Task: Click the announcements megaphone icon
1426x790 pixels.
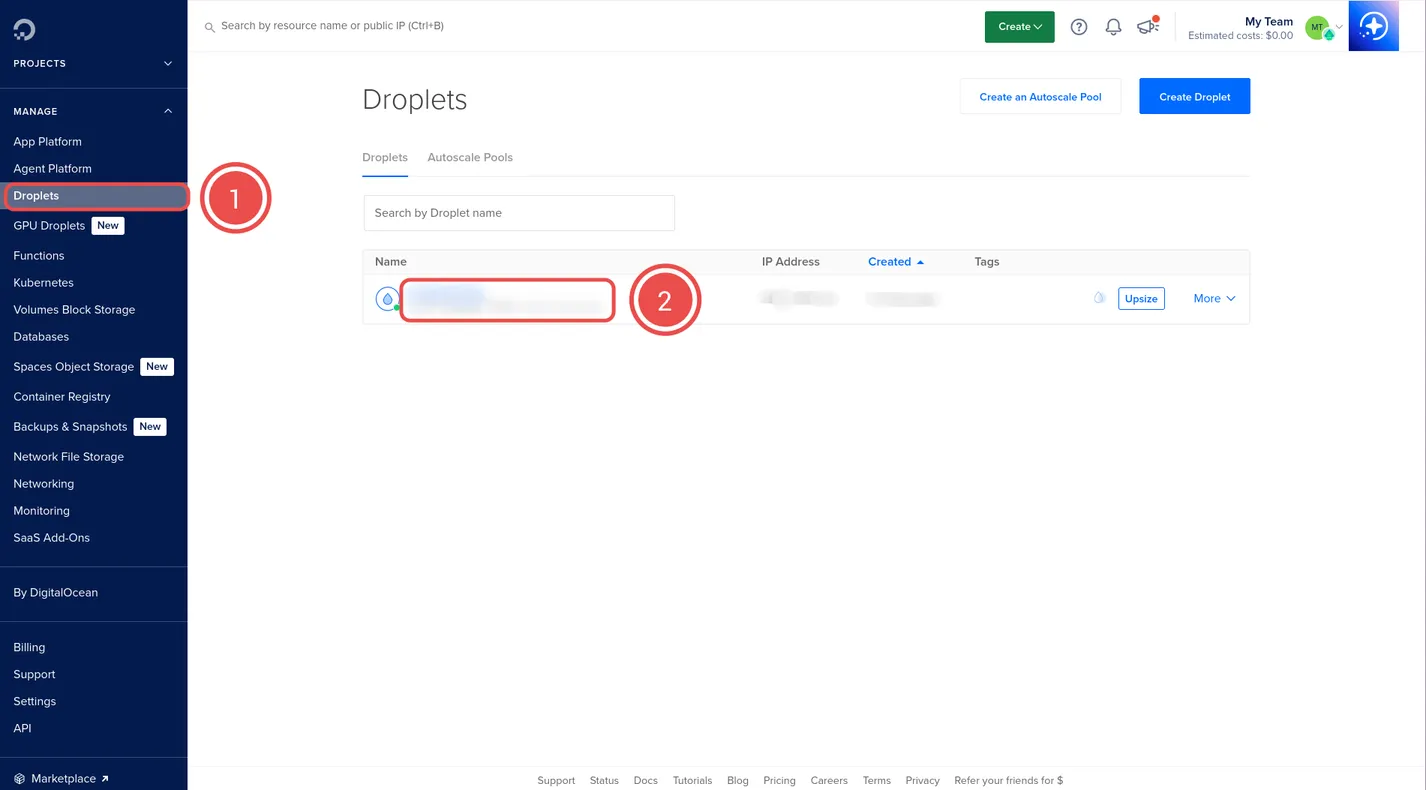Action: click(1147, 27)
